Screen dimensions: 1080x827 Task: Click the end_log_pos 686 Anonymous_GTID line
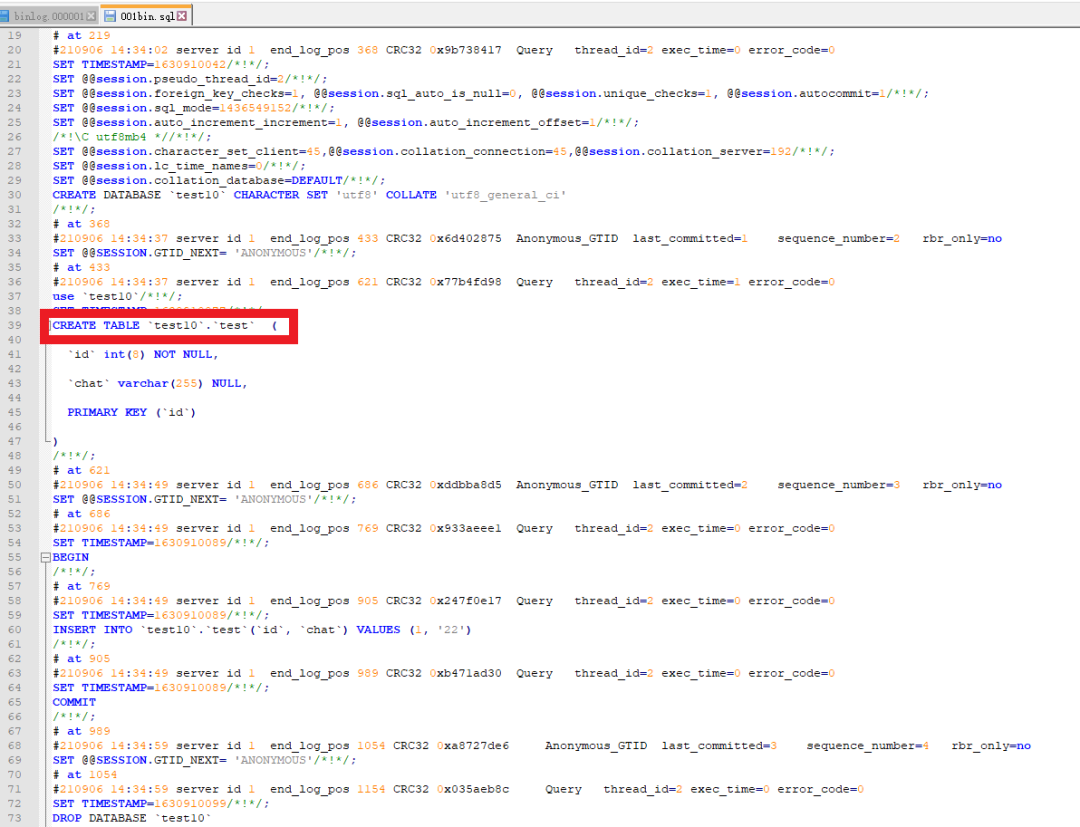tap(527, 484)
